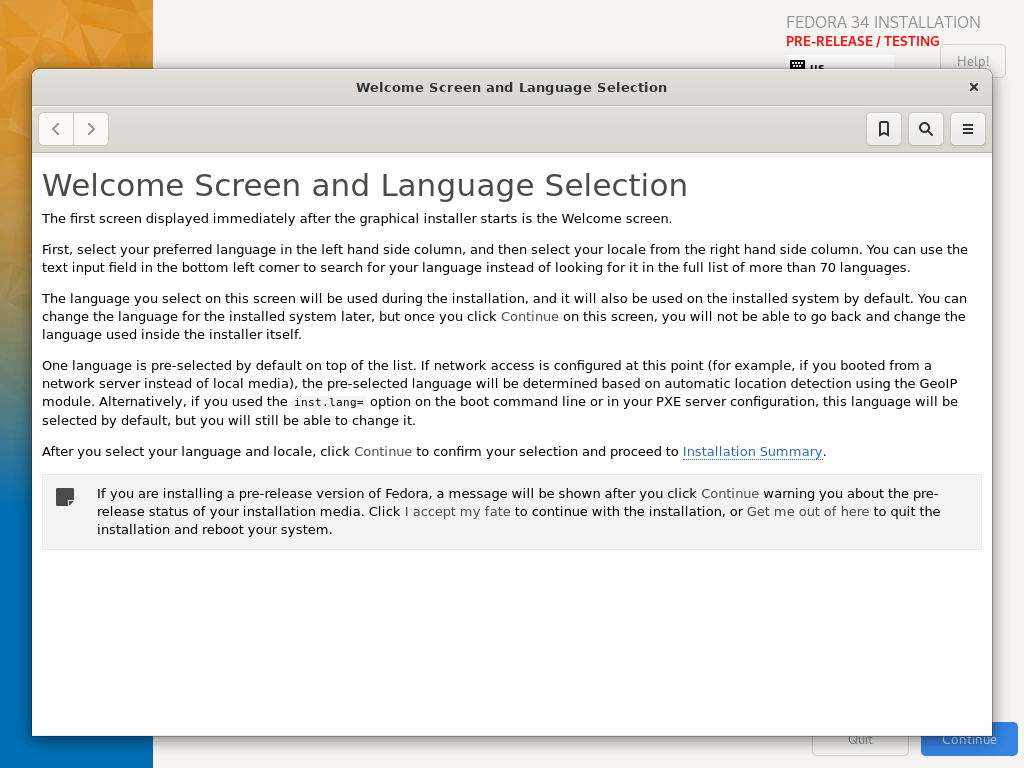This screenshot has height=768, width=1024.
Task: Follow the Installation Summary link
Action: coord(752,452)
